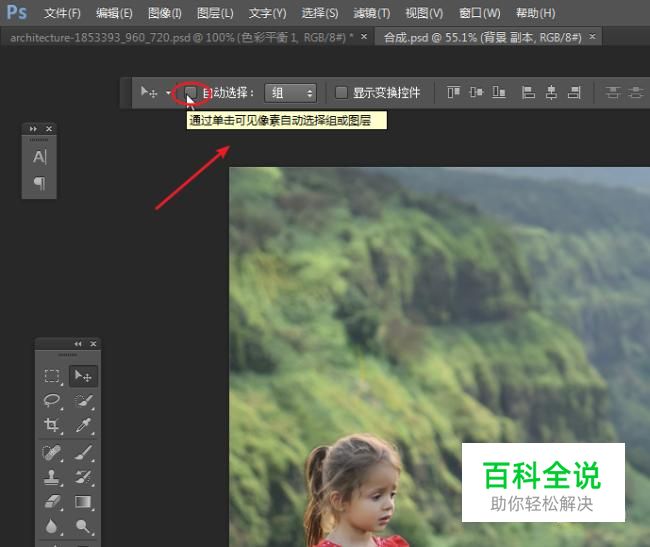This screenshot has width=650, height=547.
Task: Select the History Brush tool
Action: (83, 477)
